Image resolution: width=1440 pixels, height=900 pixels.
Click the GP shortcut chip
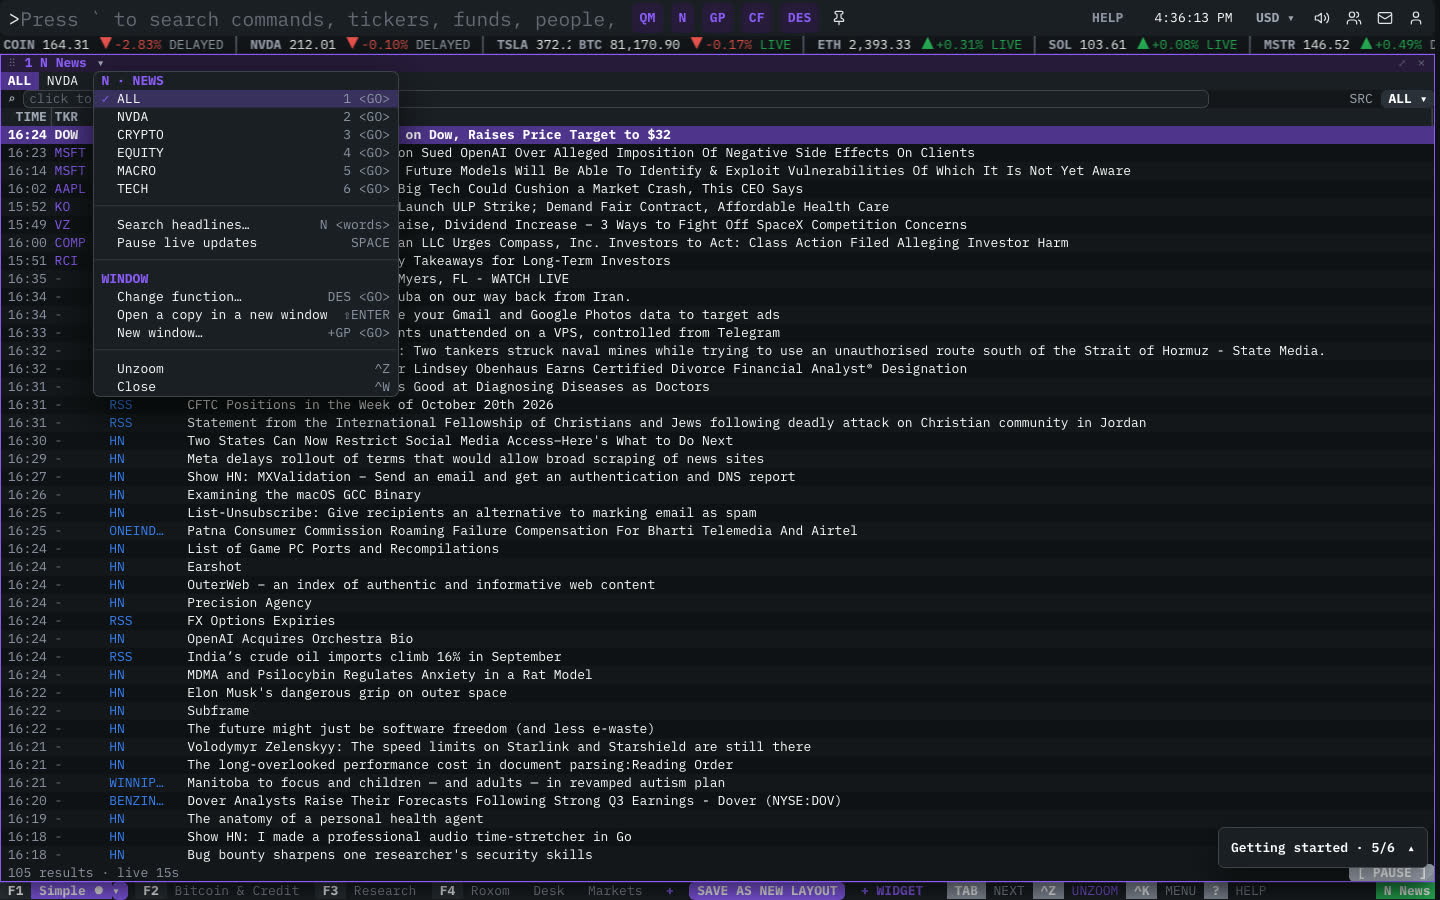point(717,18)
